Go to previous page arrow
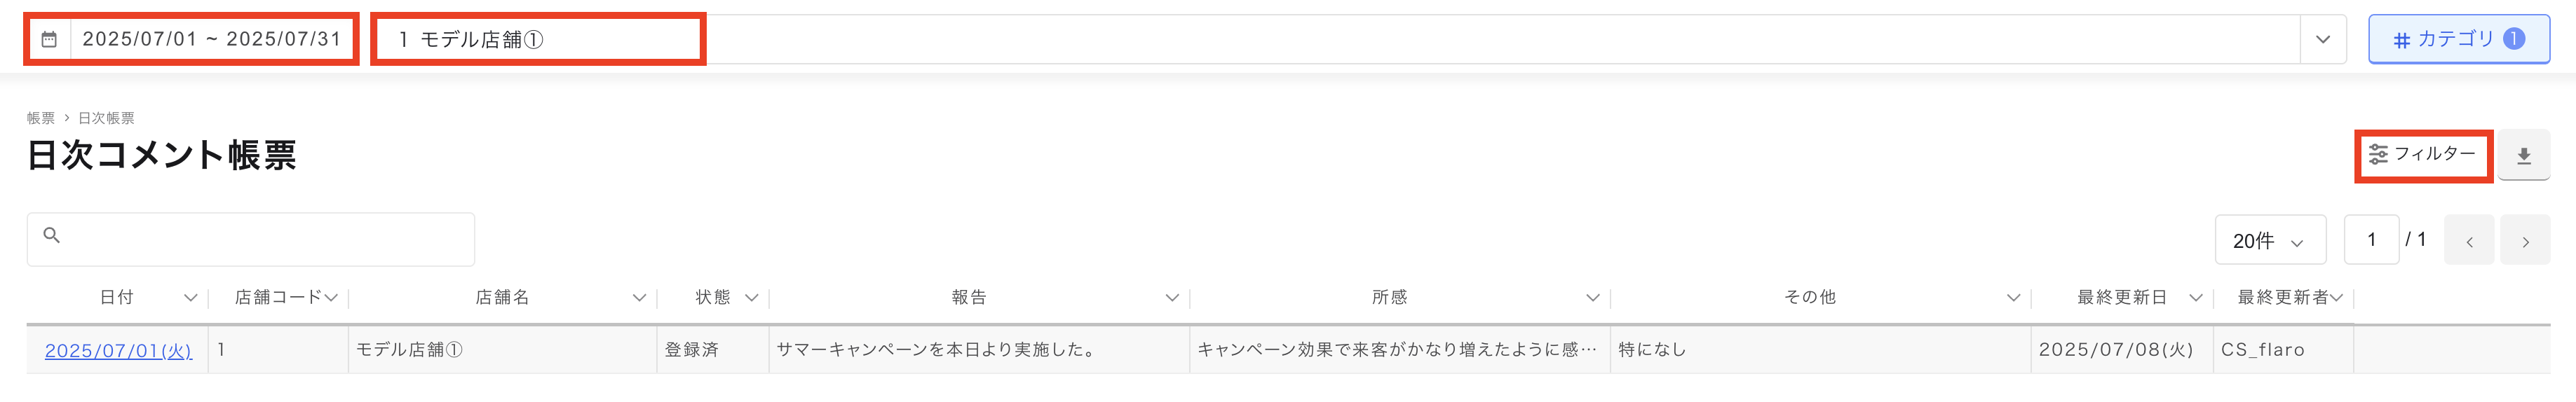This screenshot has width=2576, height=402. (2469, 241)
